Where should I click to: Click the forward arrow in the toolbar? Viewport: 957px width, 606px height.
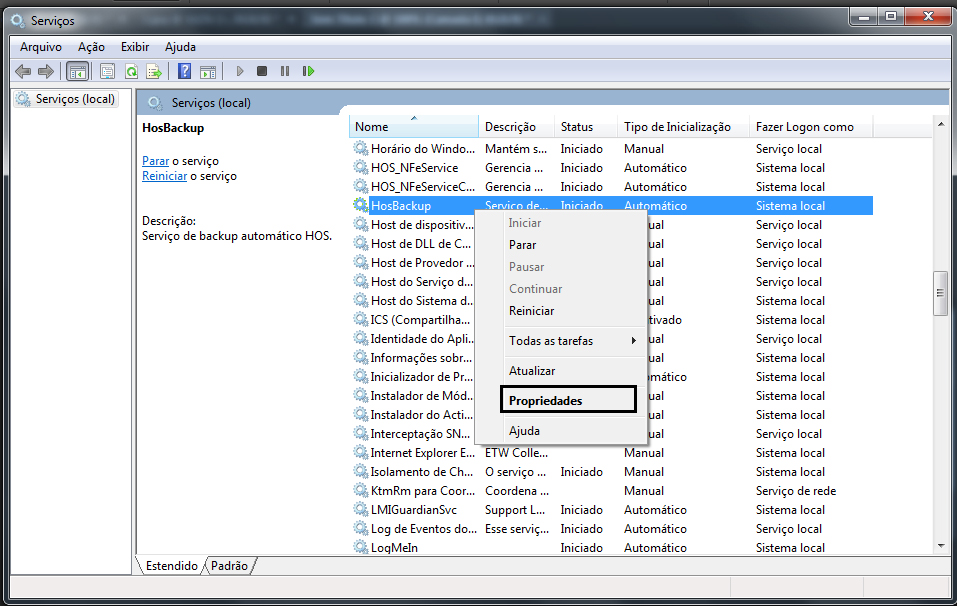45,71
